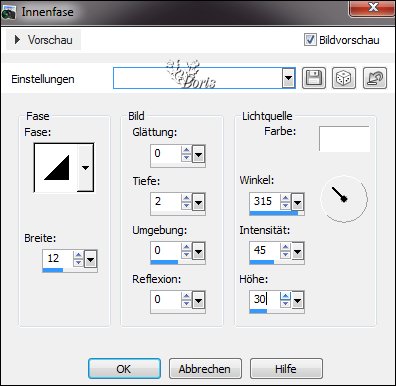
Task: Randomize parameters with the dice icon
Action: (344, 78)
